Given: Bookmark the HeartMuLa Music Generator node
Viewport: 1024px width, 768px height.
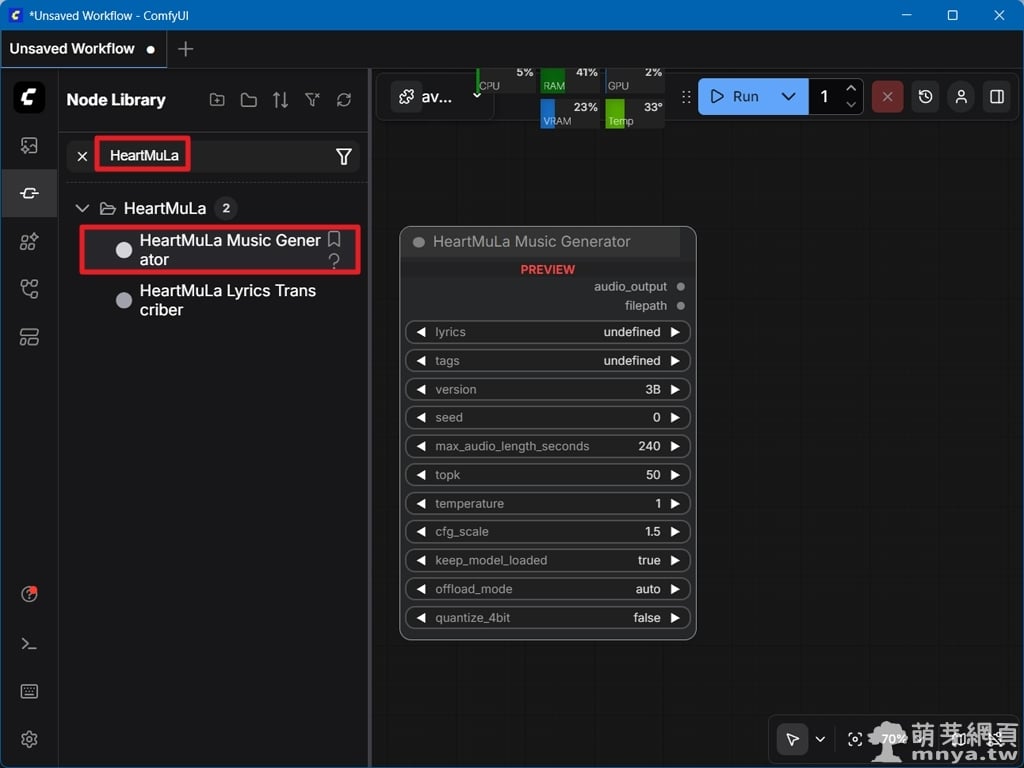Looking at the screenshot, I should pos(334,240).
